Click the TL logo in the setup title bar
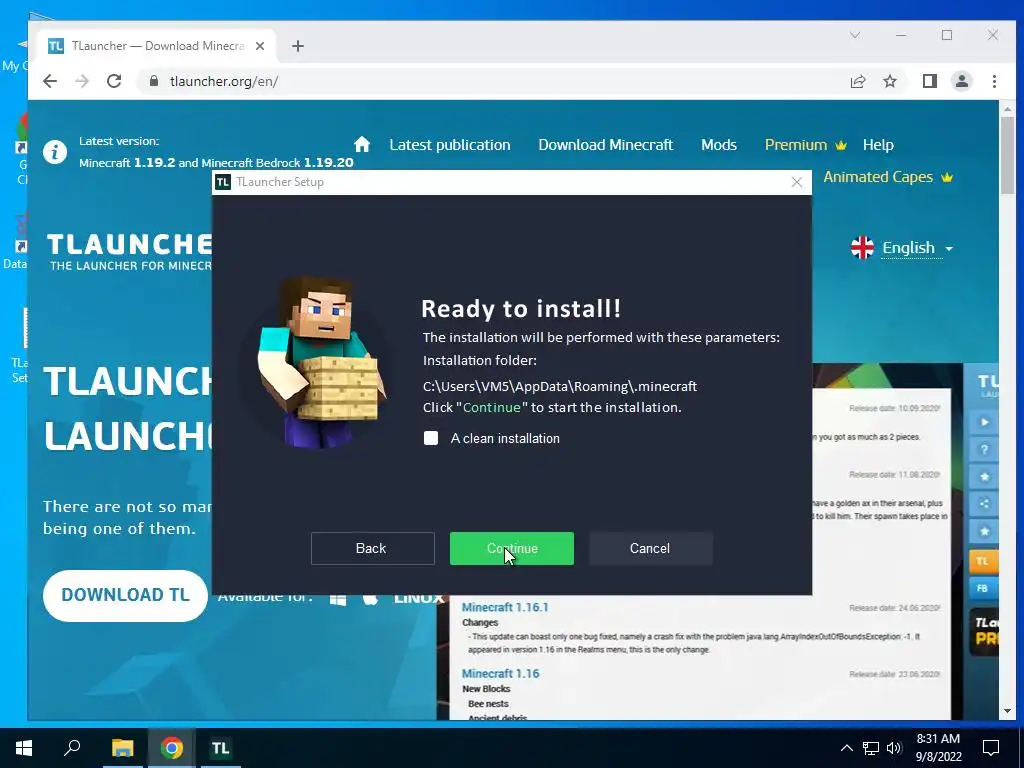 [223, 182]
